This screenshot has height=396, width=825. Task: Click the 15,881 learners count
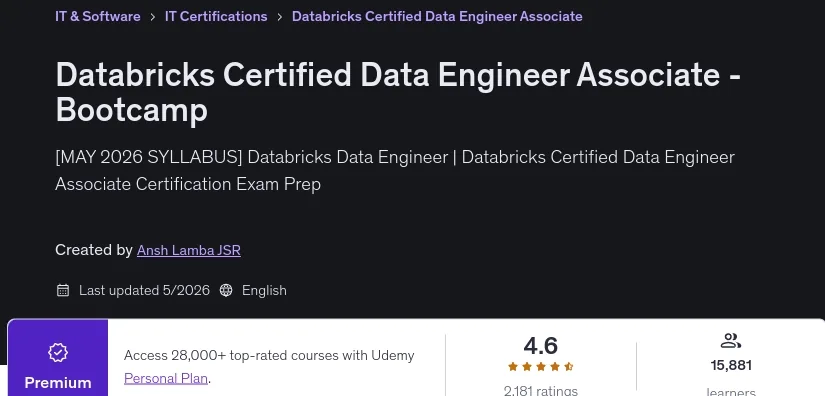(731, 365)
